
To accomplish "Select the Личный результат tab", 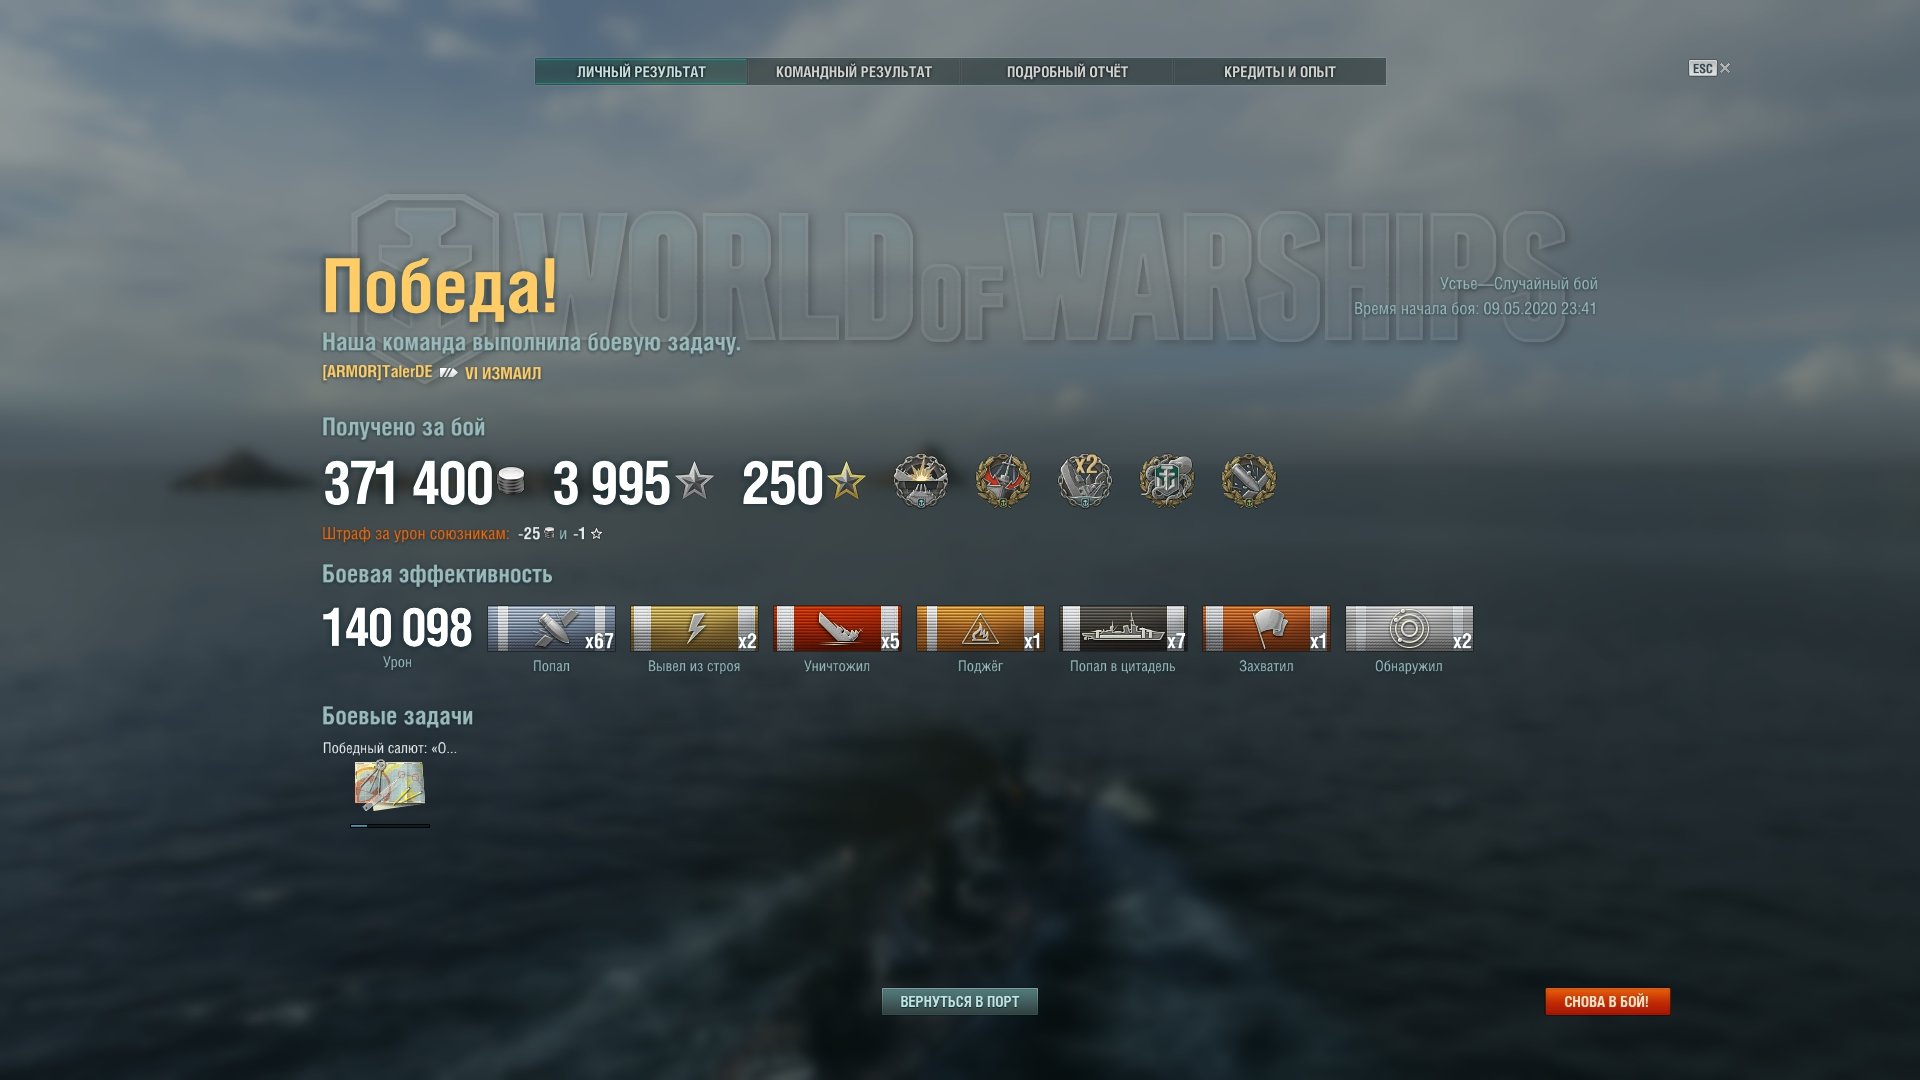I will [x=641, y=72].
